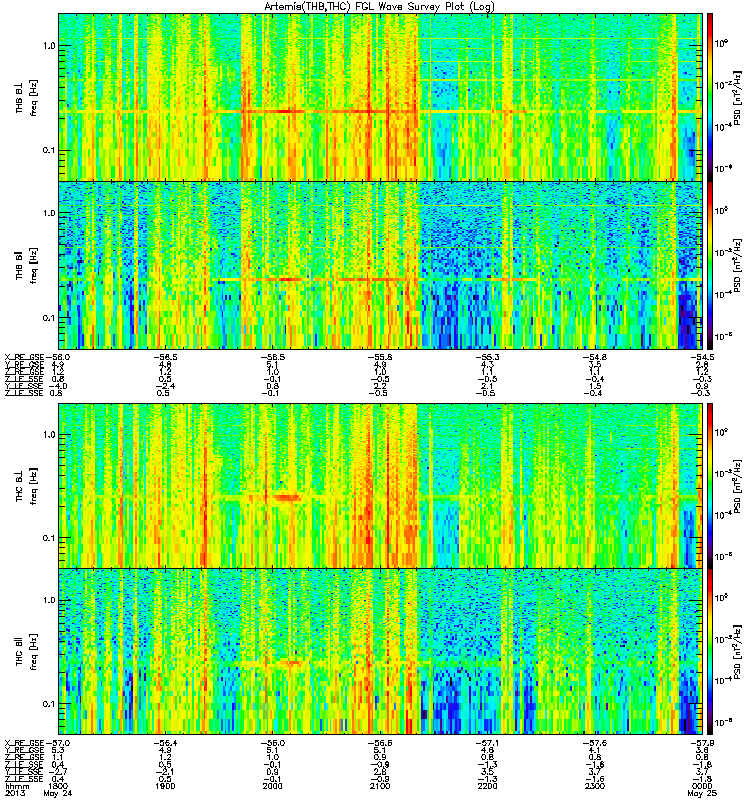Click the "1.0" frequency tick of THC B⊥ panel
The image size is (750, 800).
pyautogui.click(x=49, y=435)
